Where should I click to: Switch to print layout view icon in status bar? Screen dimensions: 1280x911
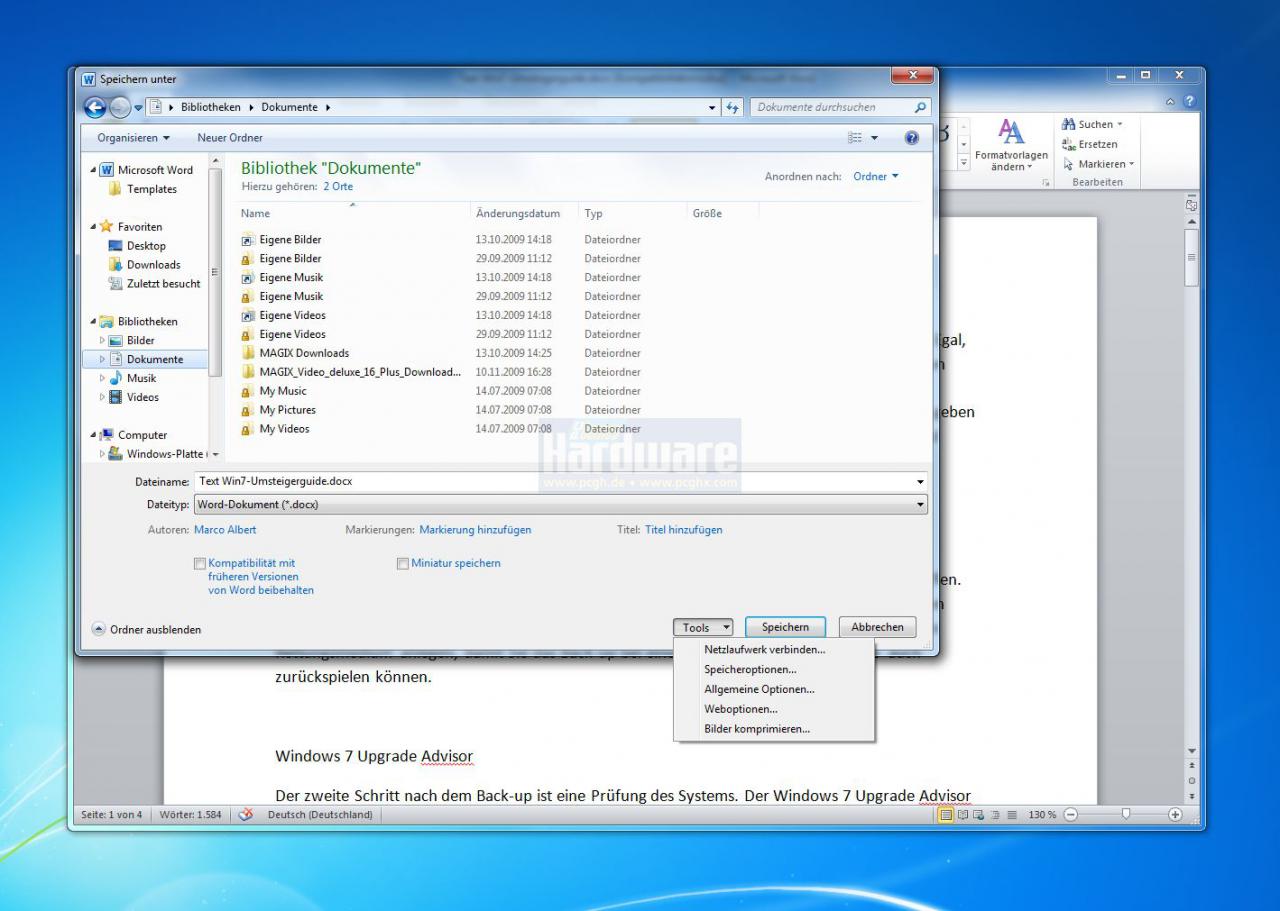945,815
